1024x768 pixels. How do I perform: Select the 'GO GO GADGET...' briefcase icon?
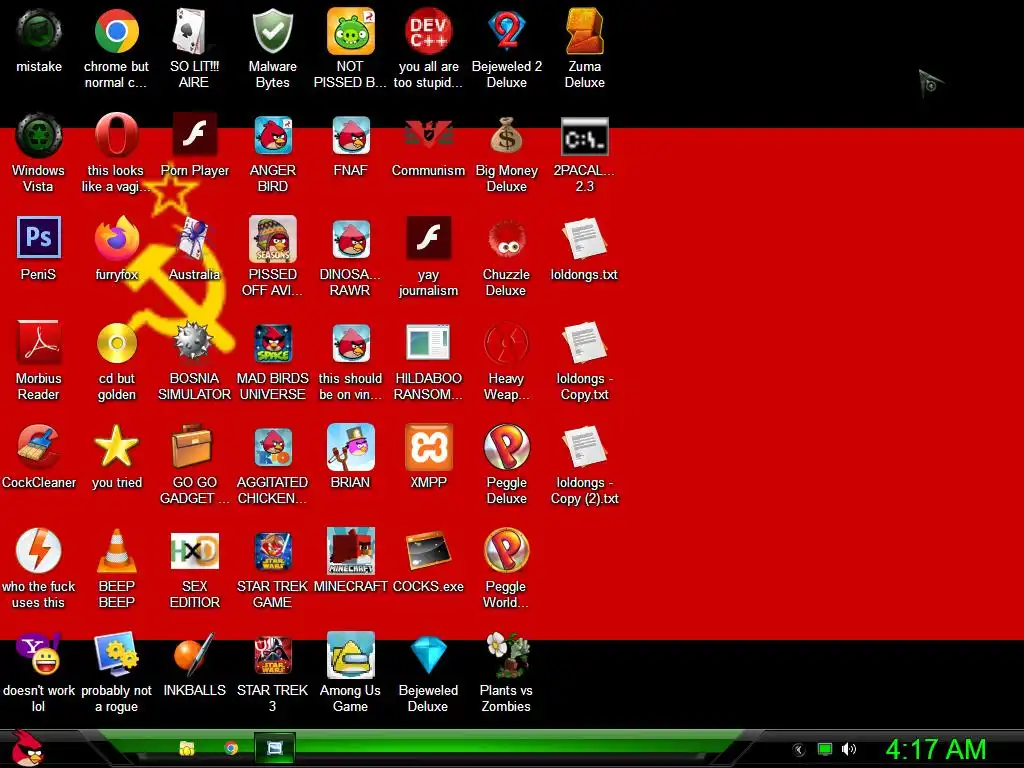coord(194,447)
